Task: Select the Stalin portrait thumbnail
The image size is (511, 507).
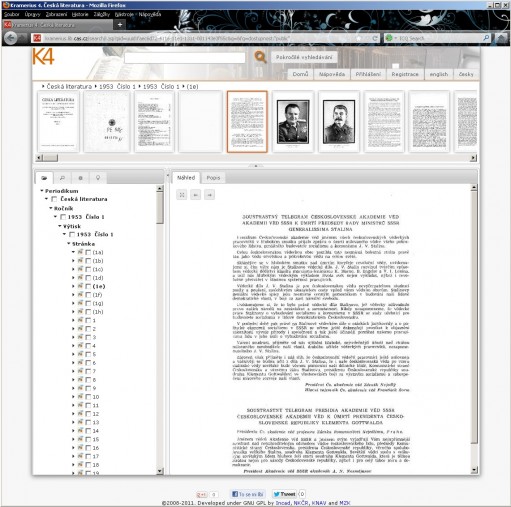Action: click(x=339, y=122)
